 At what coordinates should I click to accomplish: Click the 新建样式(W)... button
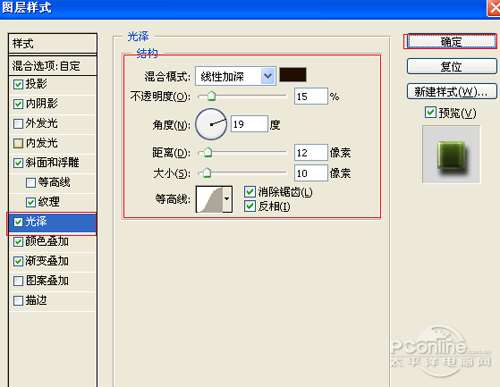pyautogui.click(x=452, y=91)
